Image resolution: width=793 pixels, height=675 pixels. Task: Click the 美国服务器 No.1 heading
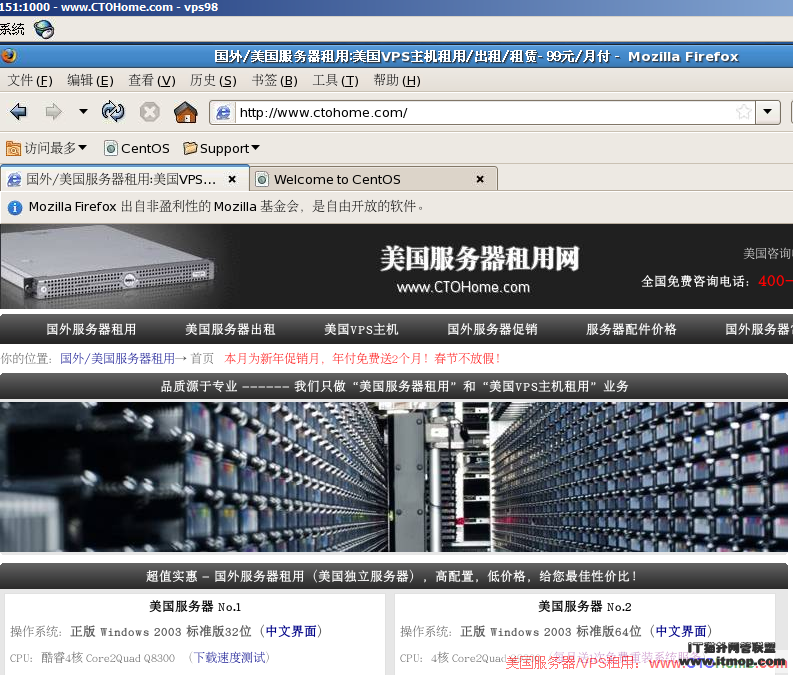[195, 606]
